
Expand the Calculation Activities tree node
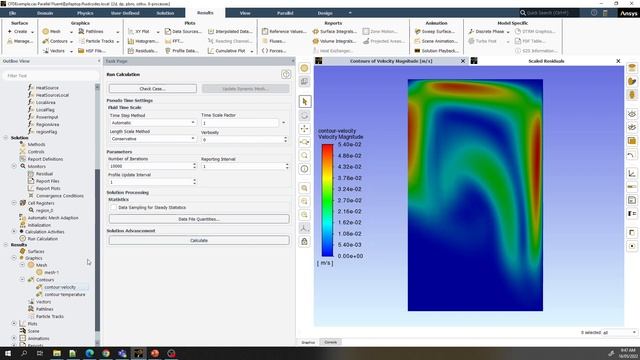pos(14,231)
